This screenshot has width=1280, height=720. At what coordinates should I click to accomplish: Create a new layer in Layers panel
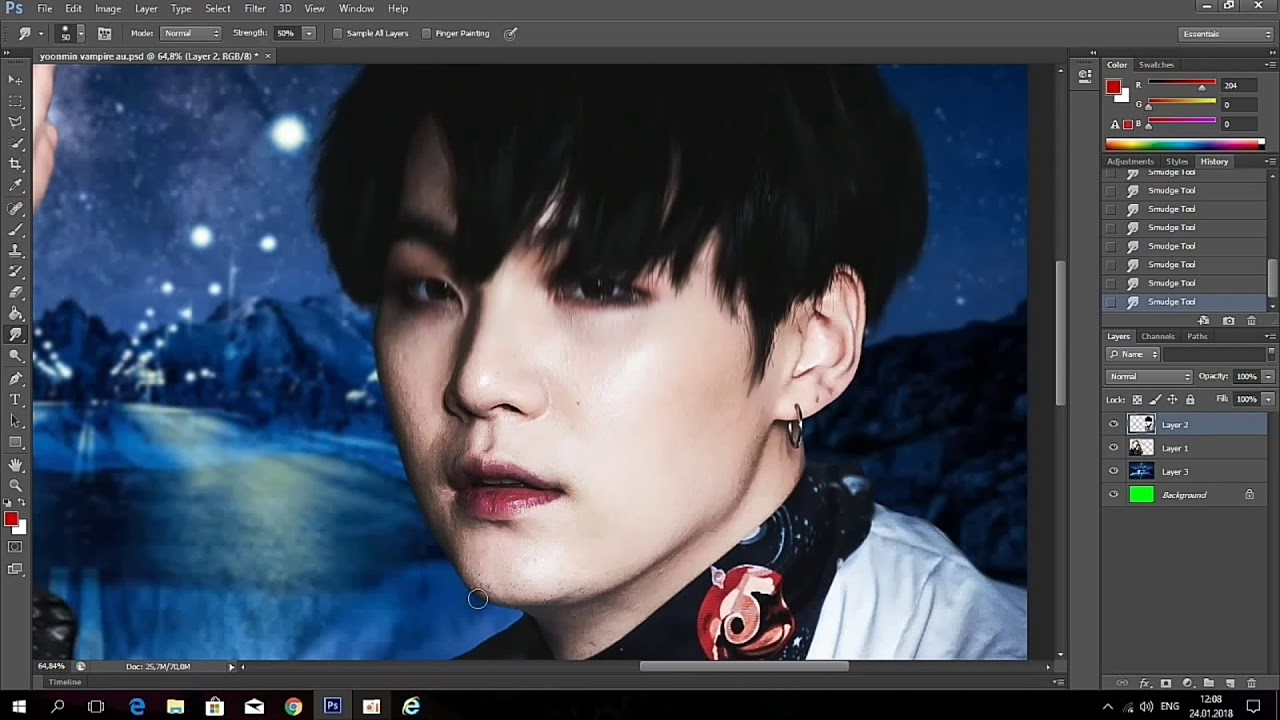[x=1230, y=683]
